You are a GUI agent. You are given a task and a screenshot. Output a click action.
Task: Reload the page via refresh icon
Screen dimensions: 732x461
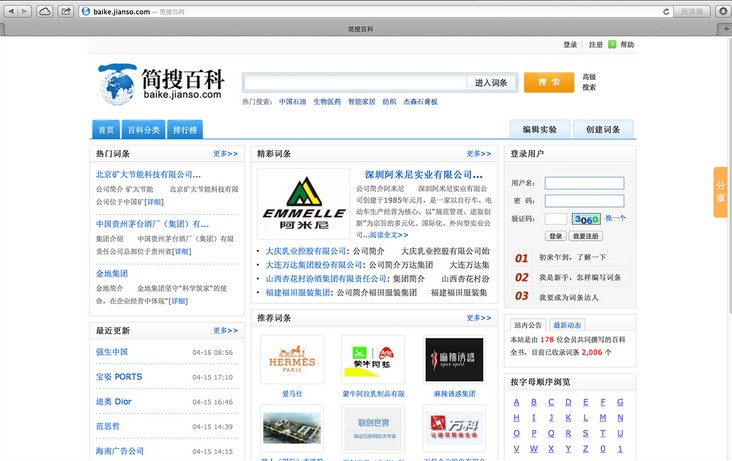(666, 12)
